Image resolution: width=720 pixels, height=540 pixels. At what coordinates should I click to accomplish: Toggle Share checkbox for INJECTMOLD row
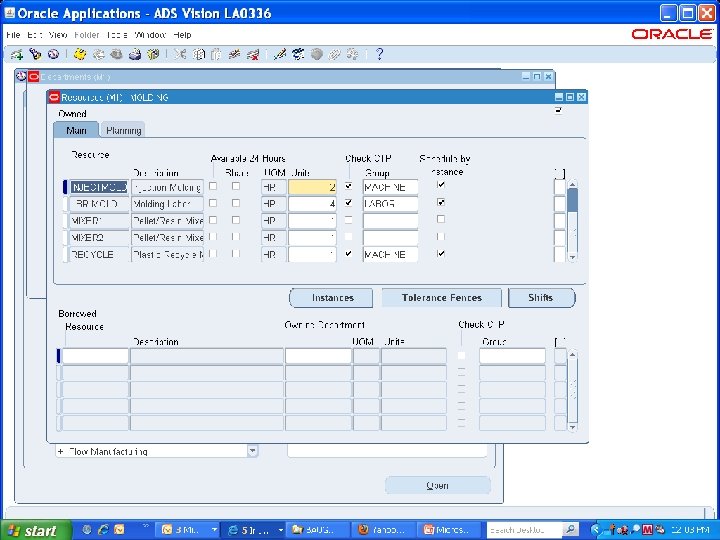(x=236, y=186)
